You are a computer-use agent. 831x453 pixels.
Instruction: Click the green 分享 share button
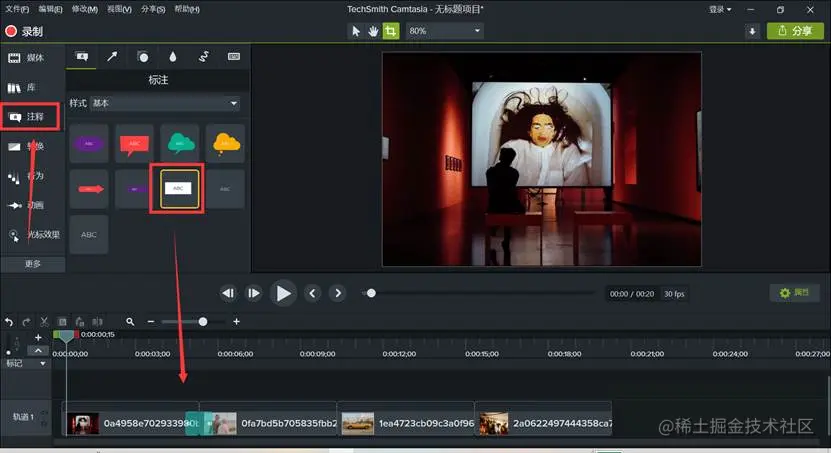(795, 31)
